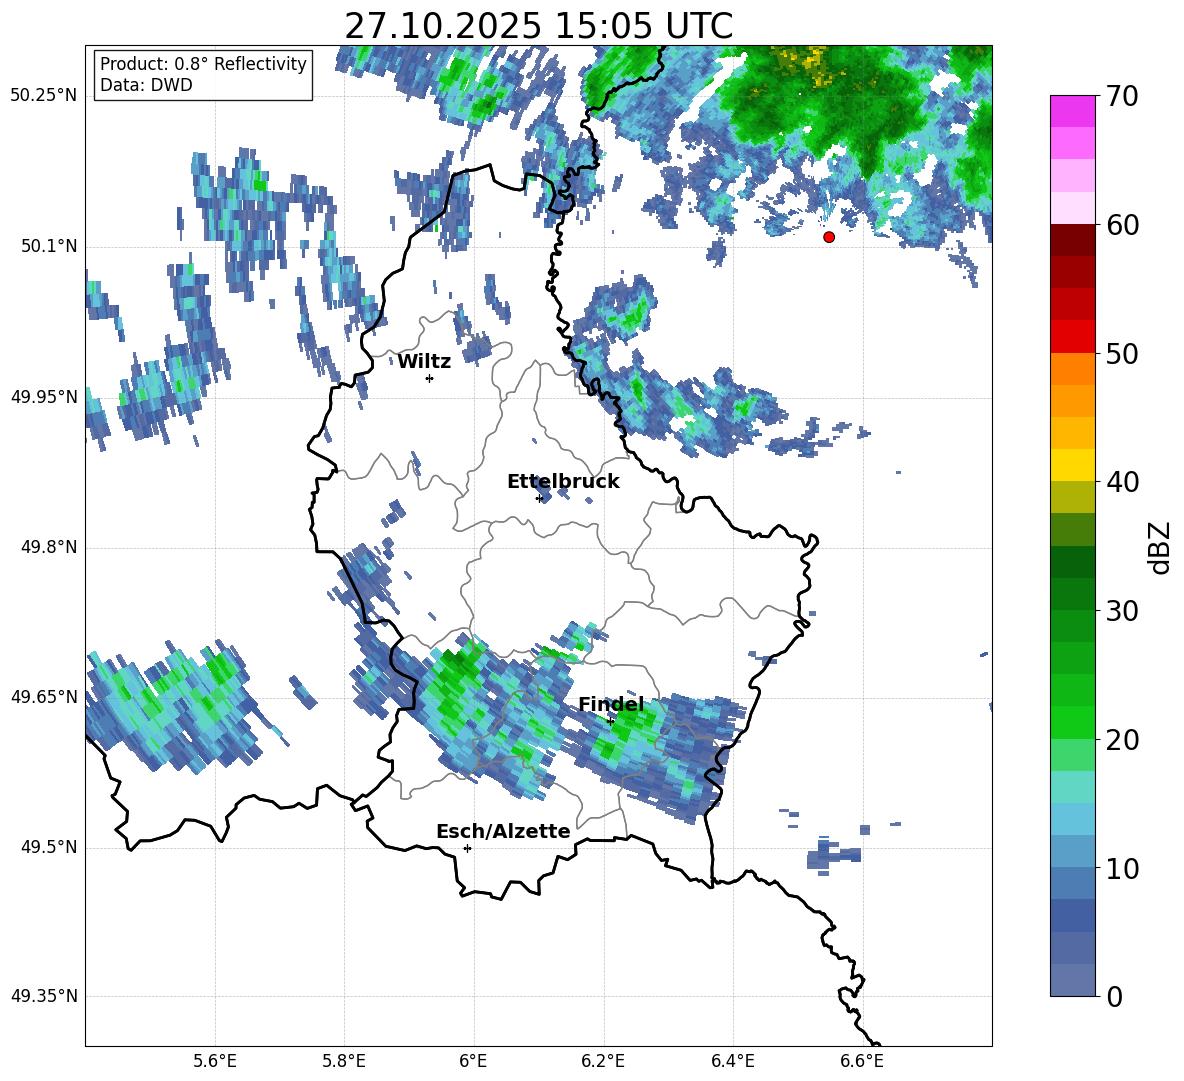
Task: Click the Findel location cross marker
Action: (x=611, y=721)
